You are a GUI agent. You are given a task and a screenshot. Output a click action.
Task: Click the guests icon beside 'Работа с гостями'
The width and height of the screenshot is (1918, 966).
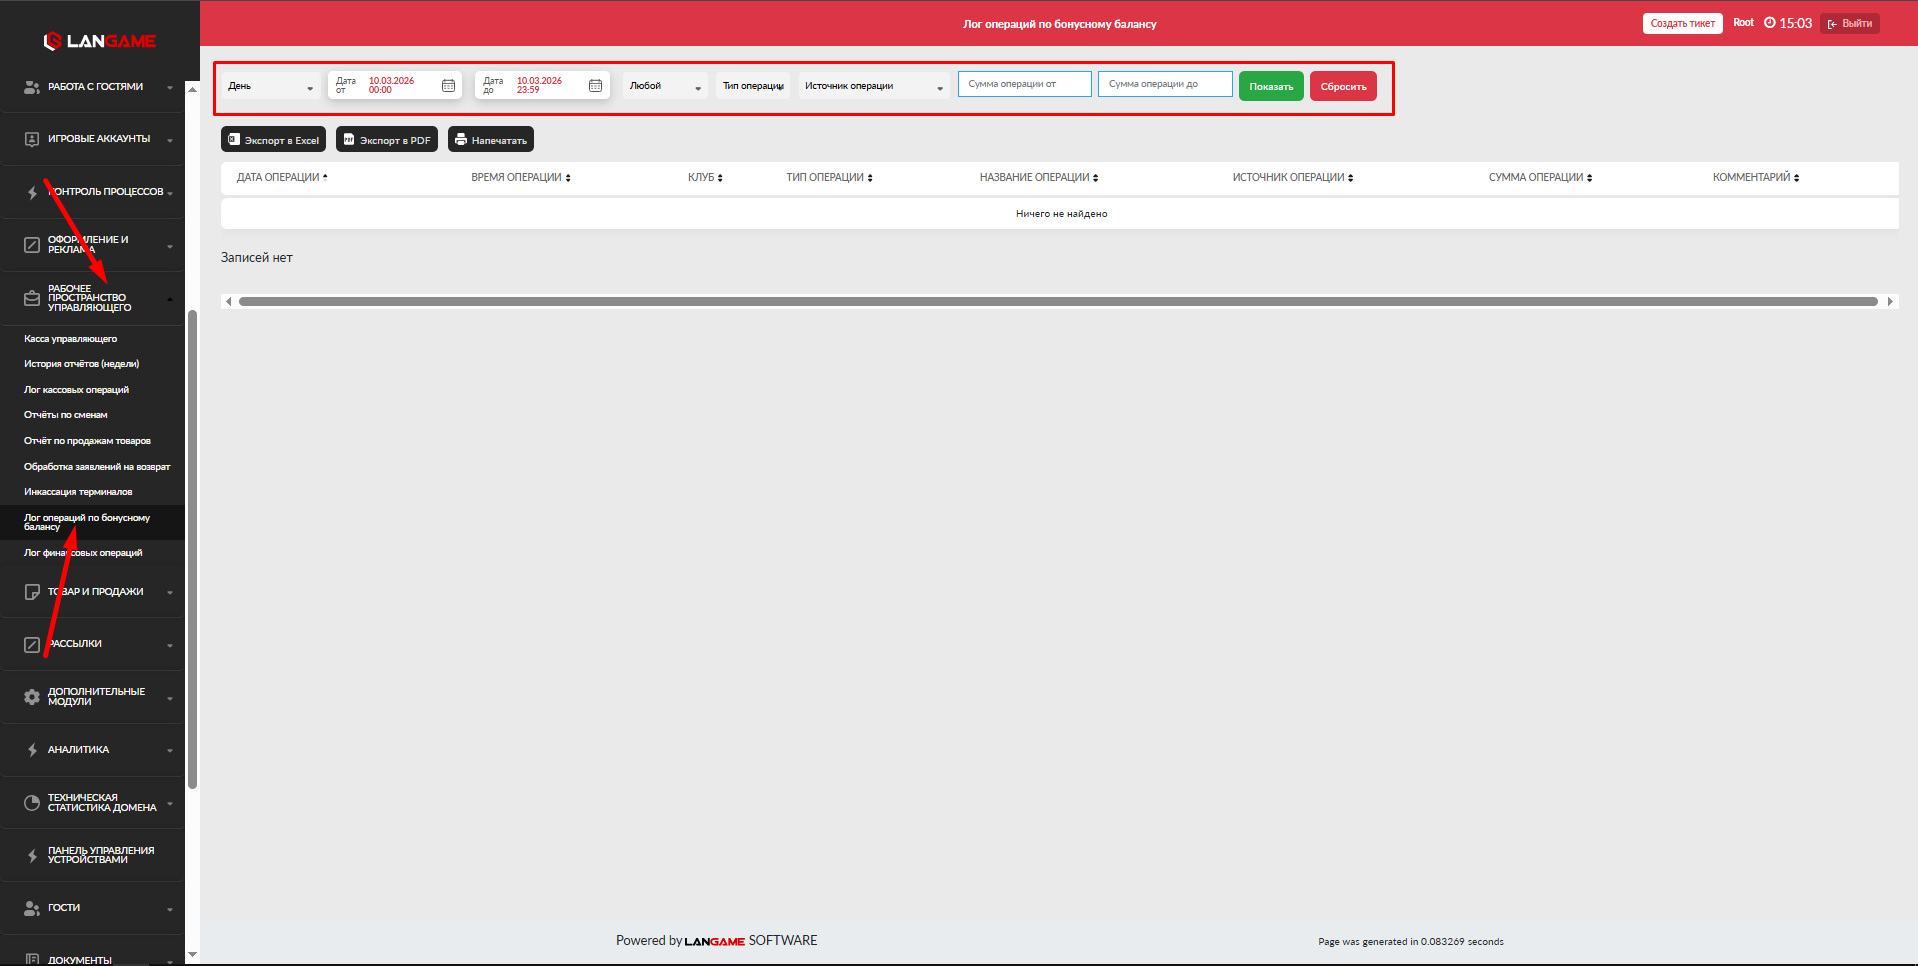click(32, 87)
